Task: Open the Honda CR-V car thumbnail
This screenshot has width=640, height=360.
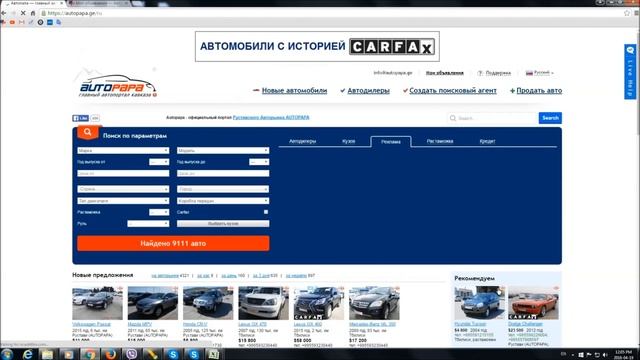Action: click(208, 303)
